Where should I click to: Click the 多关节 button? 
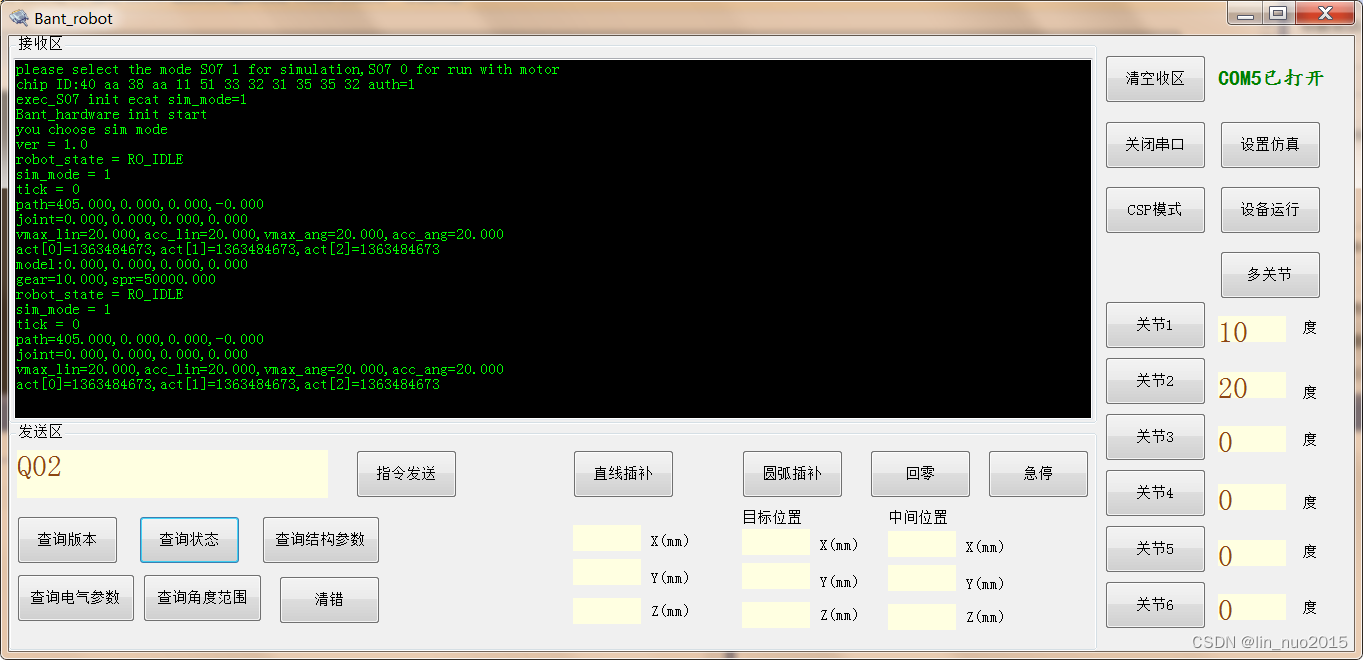[x=1270, y=275]
